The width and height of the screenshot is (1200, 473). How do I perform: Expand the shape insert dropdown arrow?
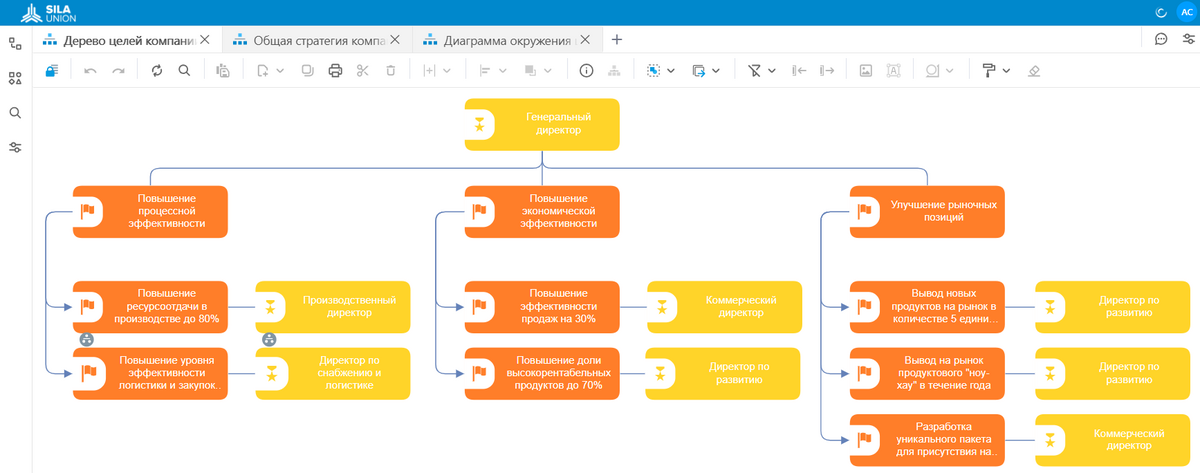[950, 70]
